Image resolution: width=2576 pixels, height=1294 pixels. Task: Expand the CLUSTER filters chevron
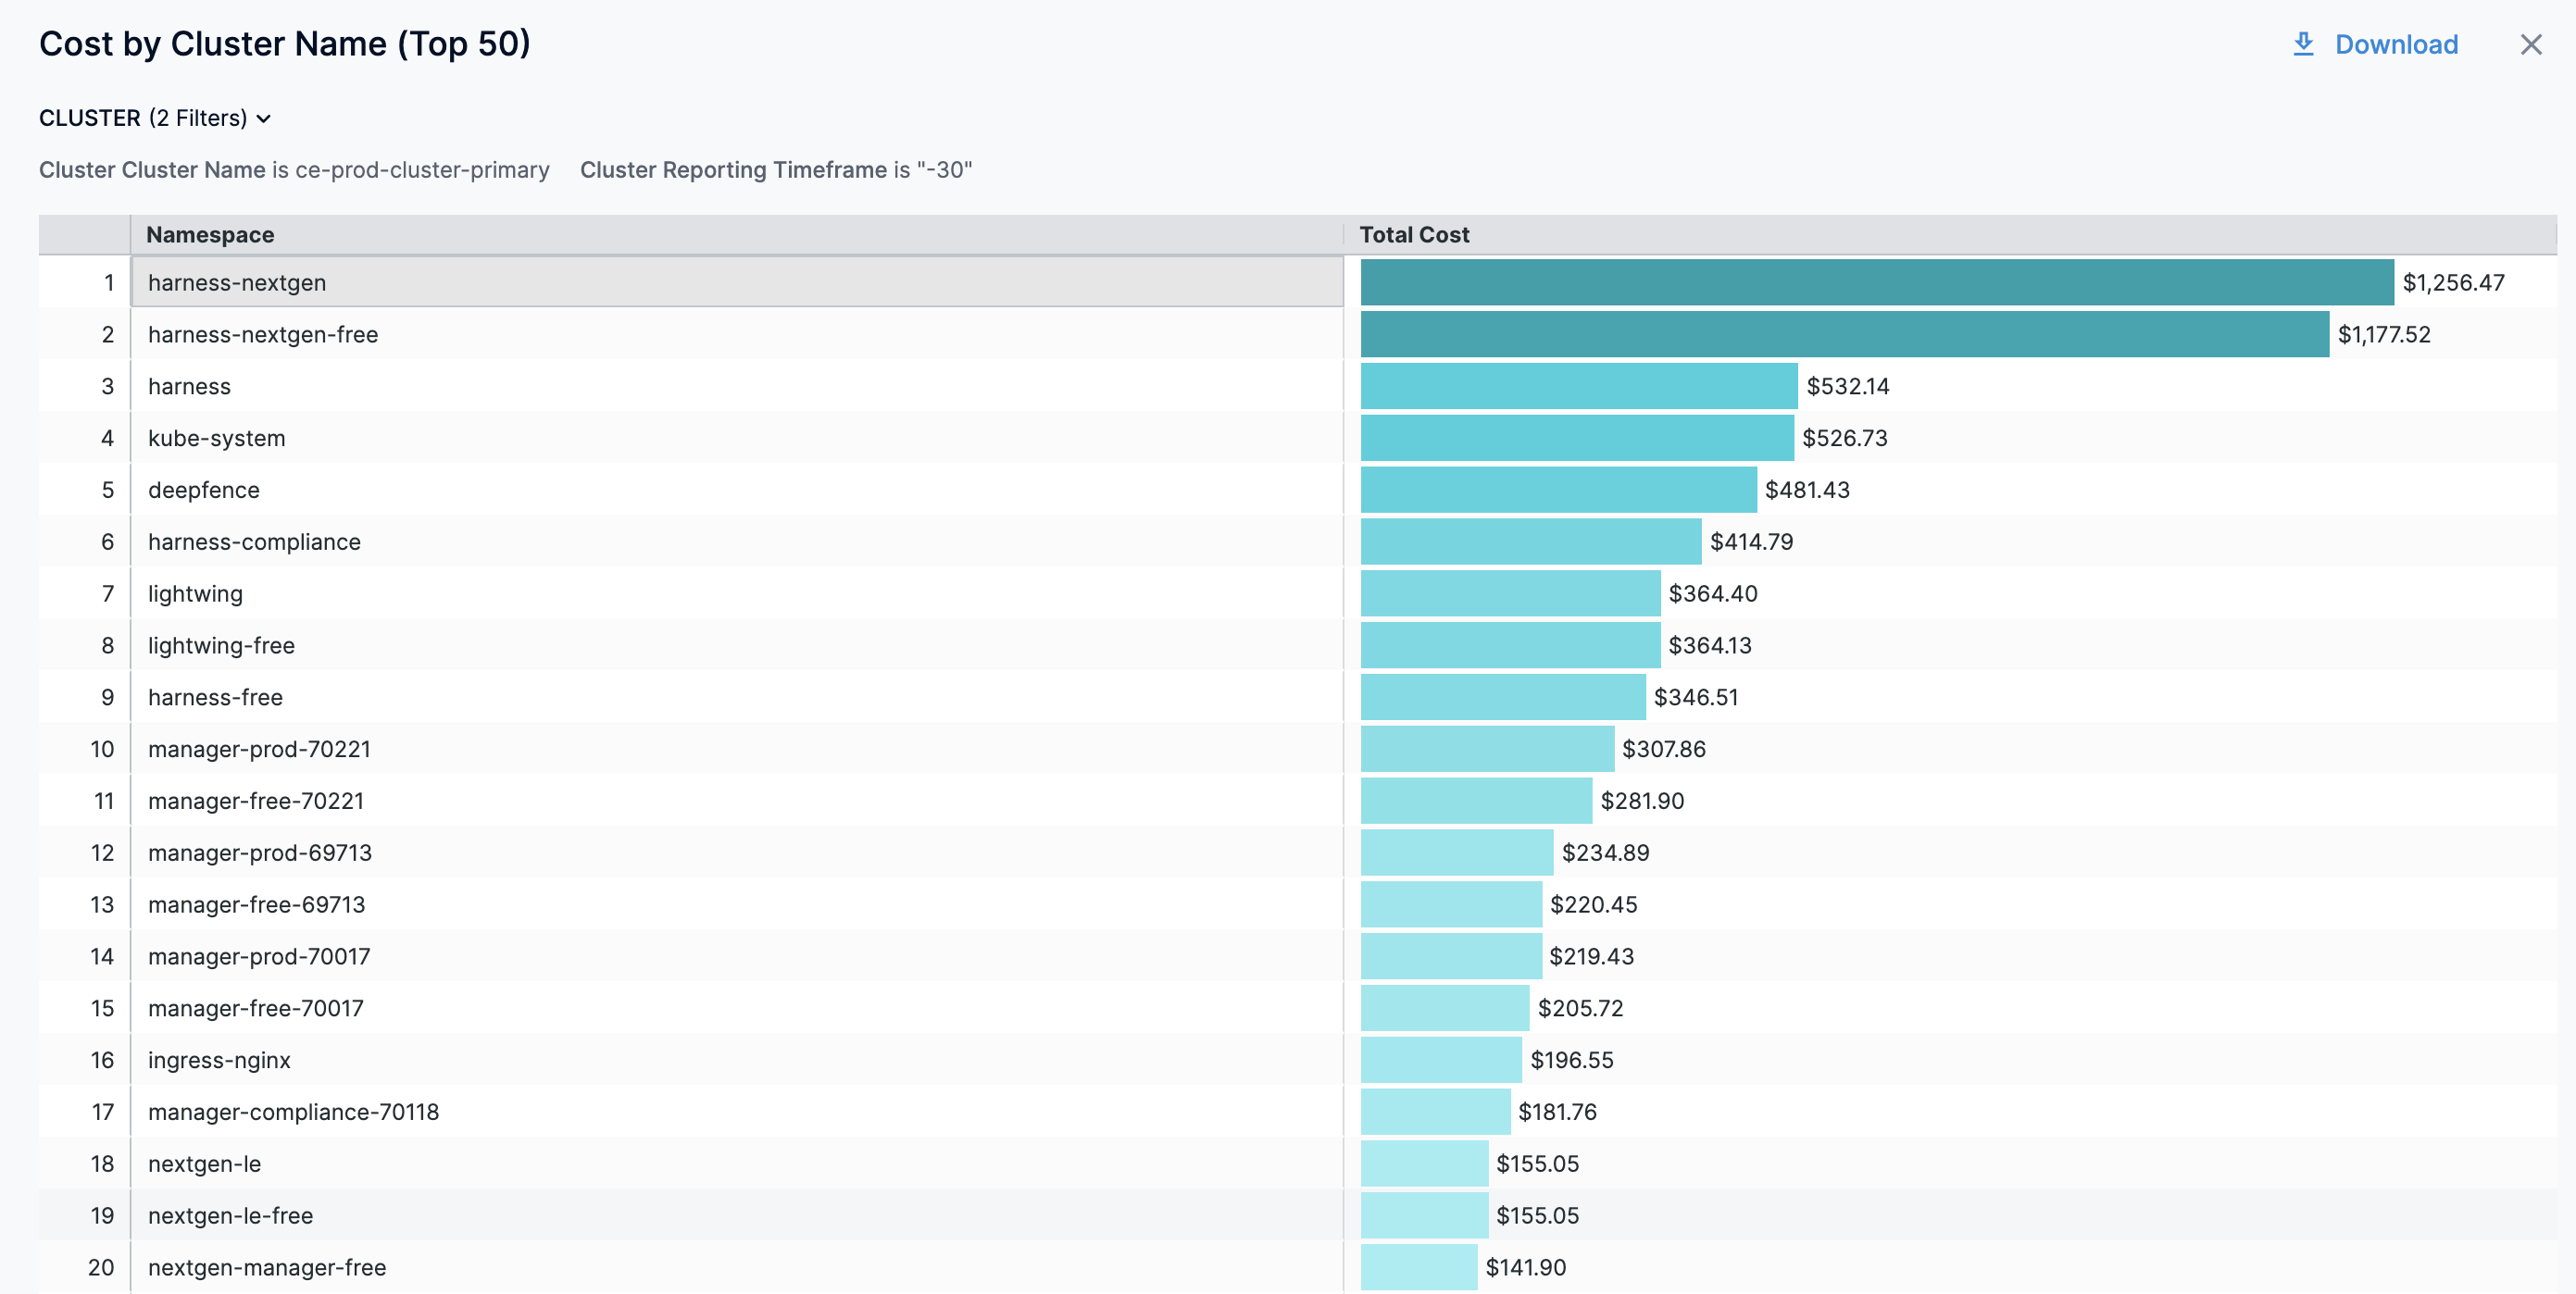click(x=264, y=119)
